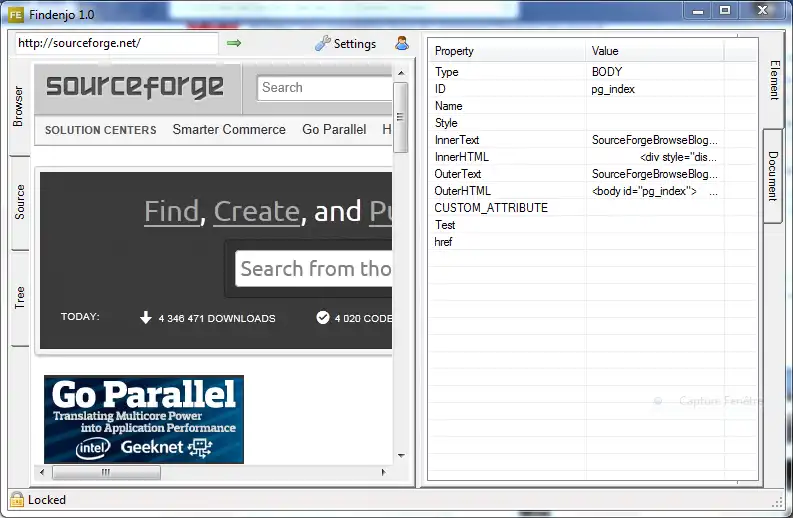Switch to the Browser side tab
This screenshot has width=793, height=518.
[19, 106]
